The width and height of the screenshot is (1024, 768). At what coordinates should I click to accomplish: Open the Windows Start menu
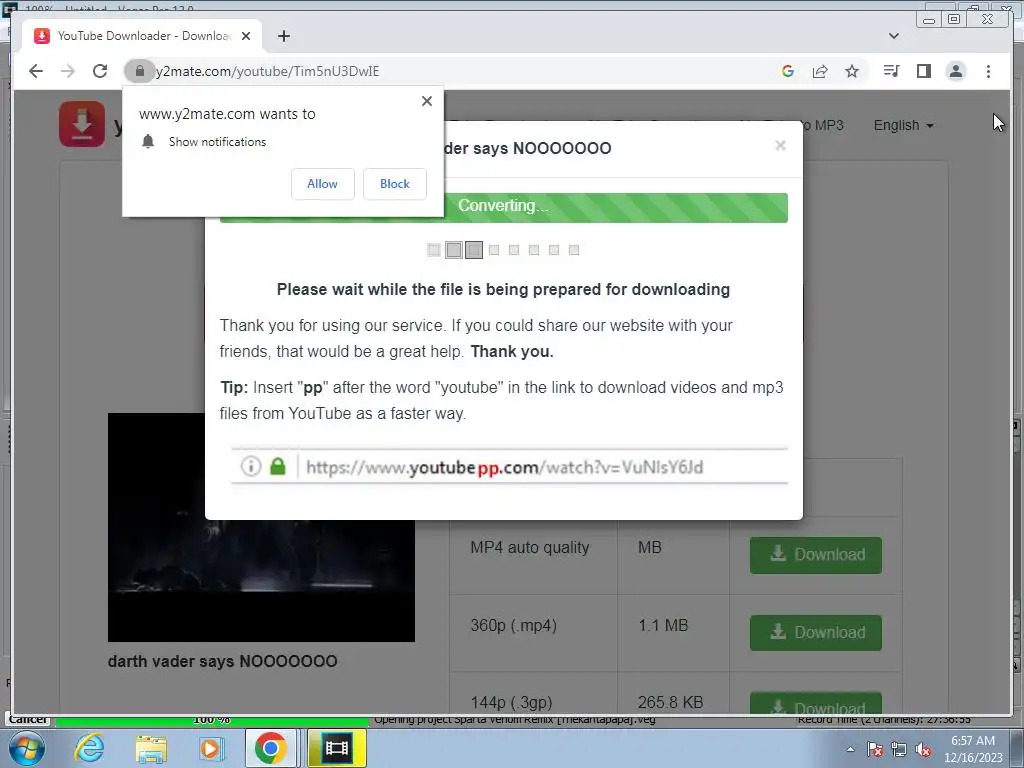point(27,748)
